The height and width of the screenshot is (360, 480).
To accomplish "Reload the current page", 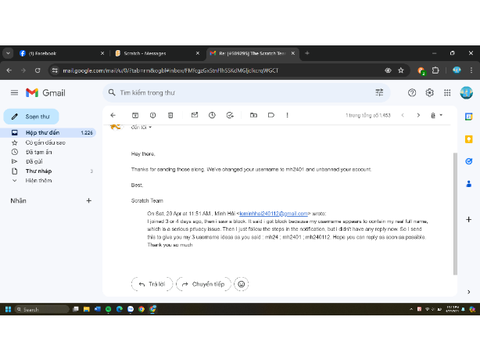I will coord(38,70).
